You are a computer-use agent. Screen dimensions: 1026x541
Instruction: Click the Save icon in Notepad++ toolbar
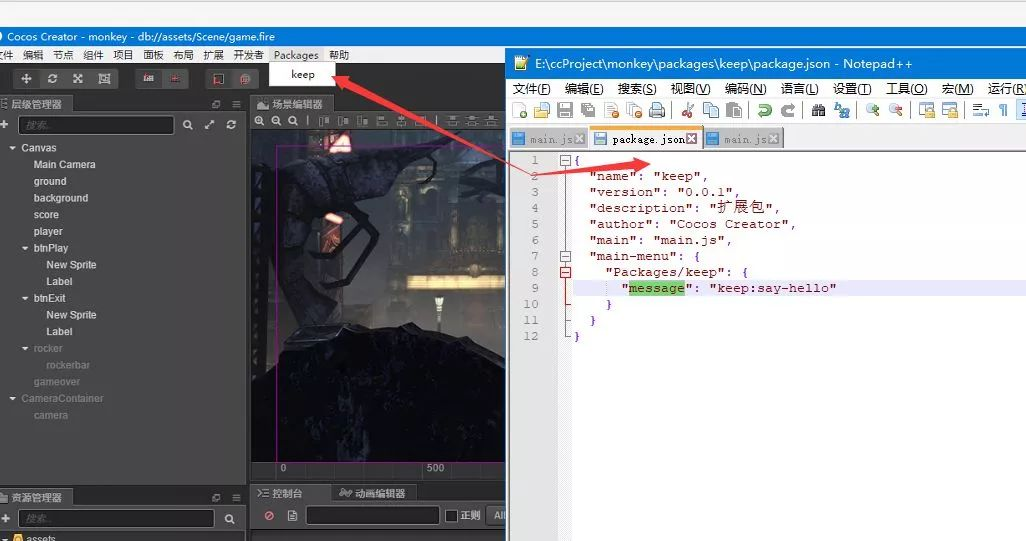click(565, 110)
